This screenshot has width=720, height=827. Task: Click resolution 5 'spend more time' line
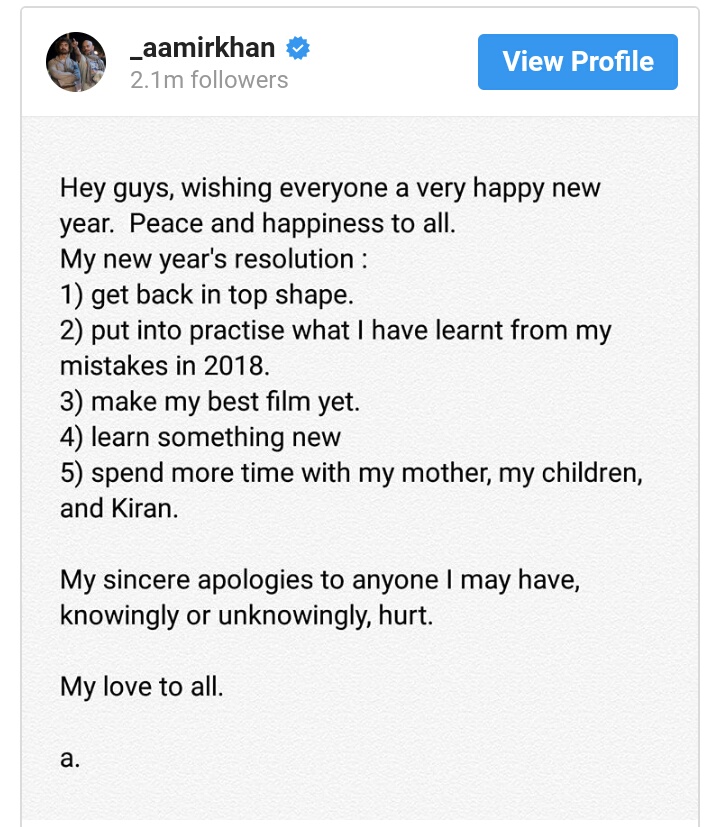point(351,473)
